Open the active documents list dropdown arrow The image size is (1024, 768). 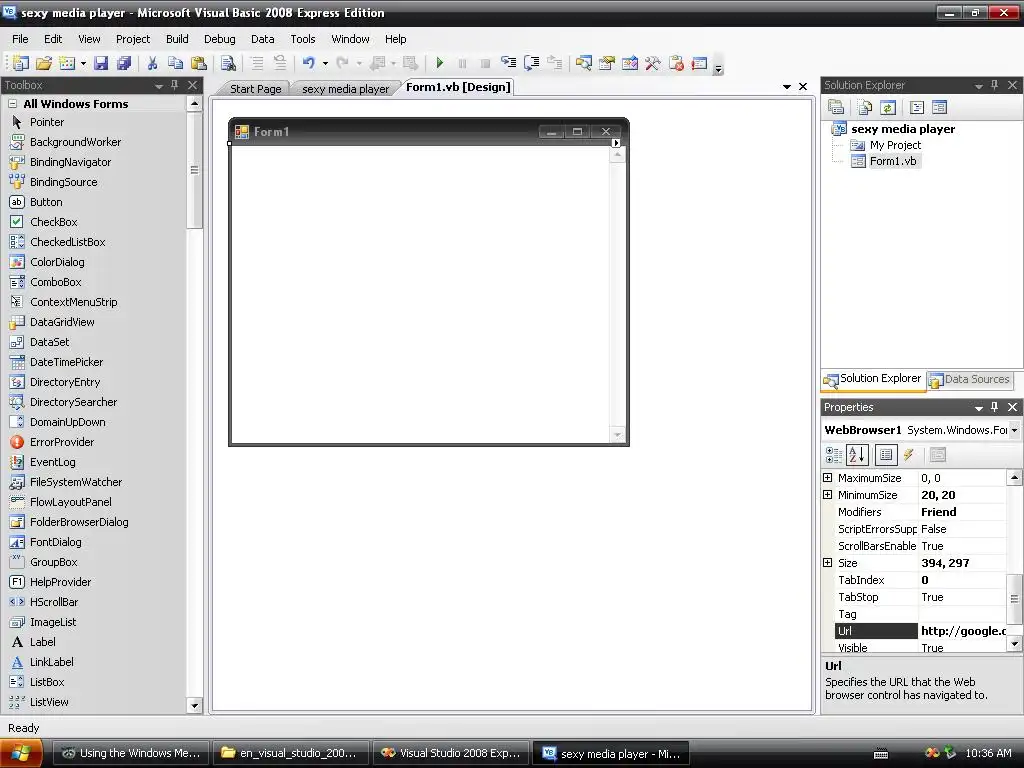(x=787, y=87)
